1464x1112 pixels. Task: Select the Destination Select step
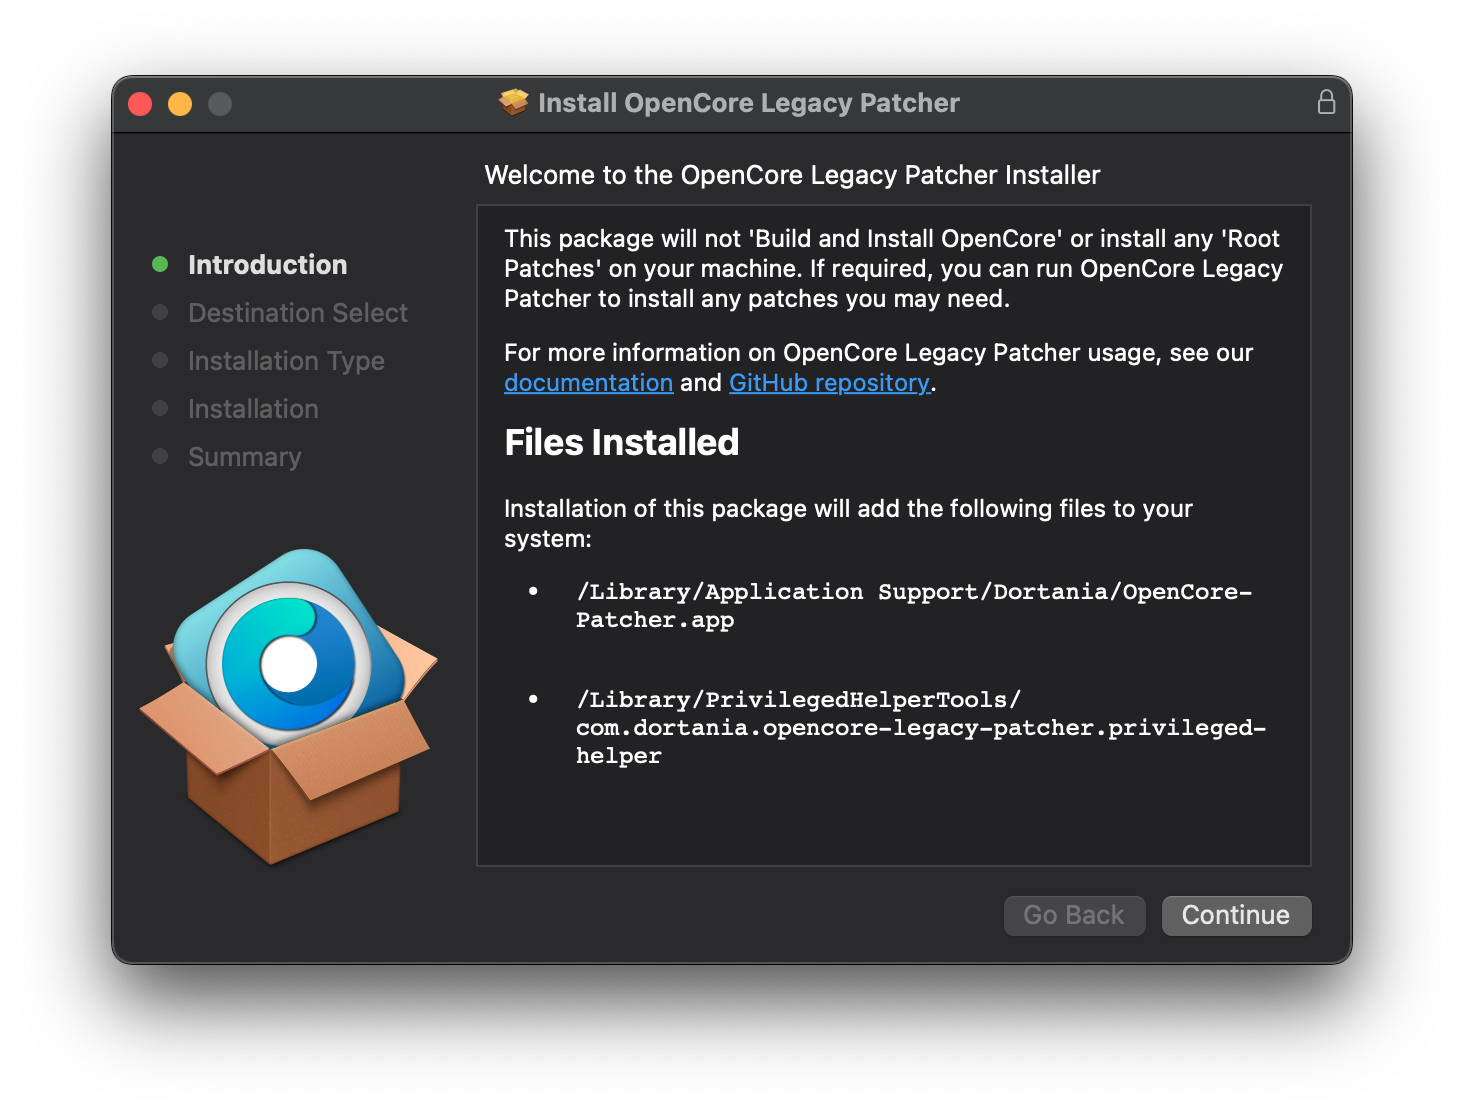tap(297, 313)
